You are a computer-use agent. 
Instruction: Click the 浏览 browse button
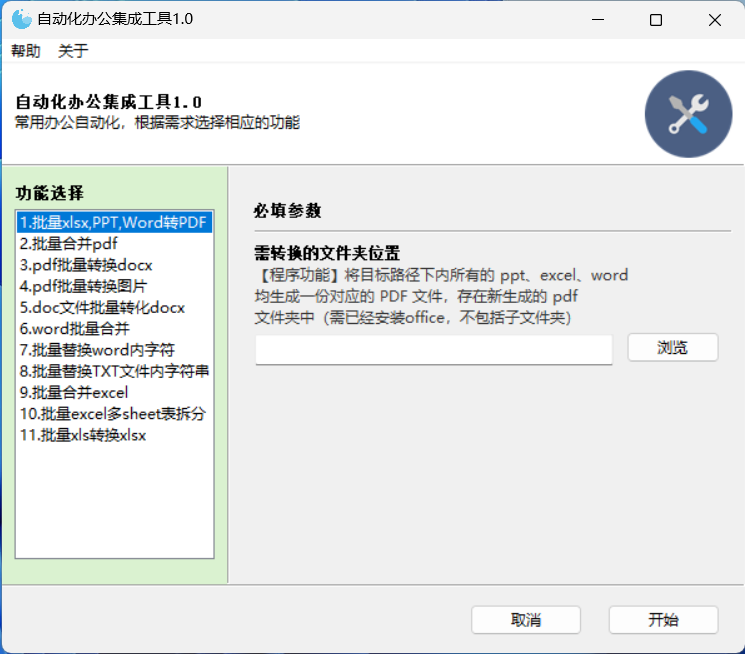point(672,347)
